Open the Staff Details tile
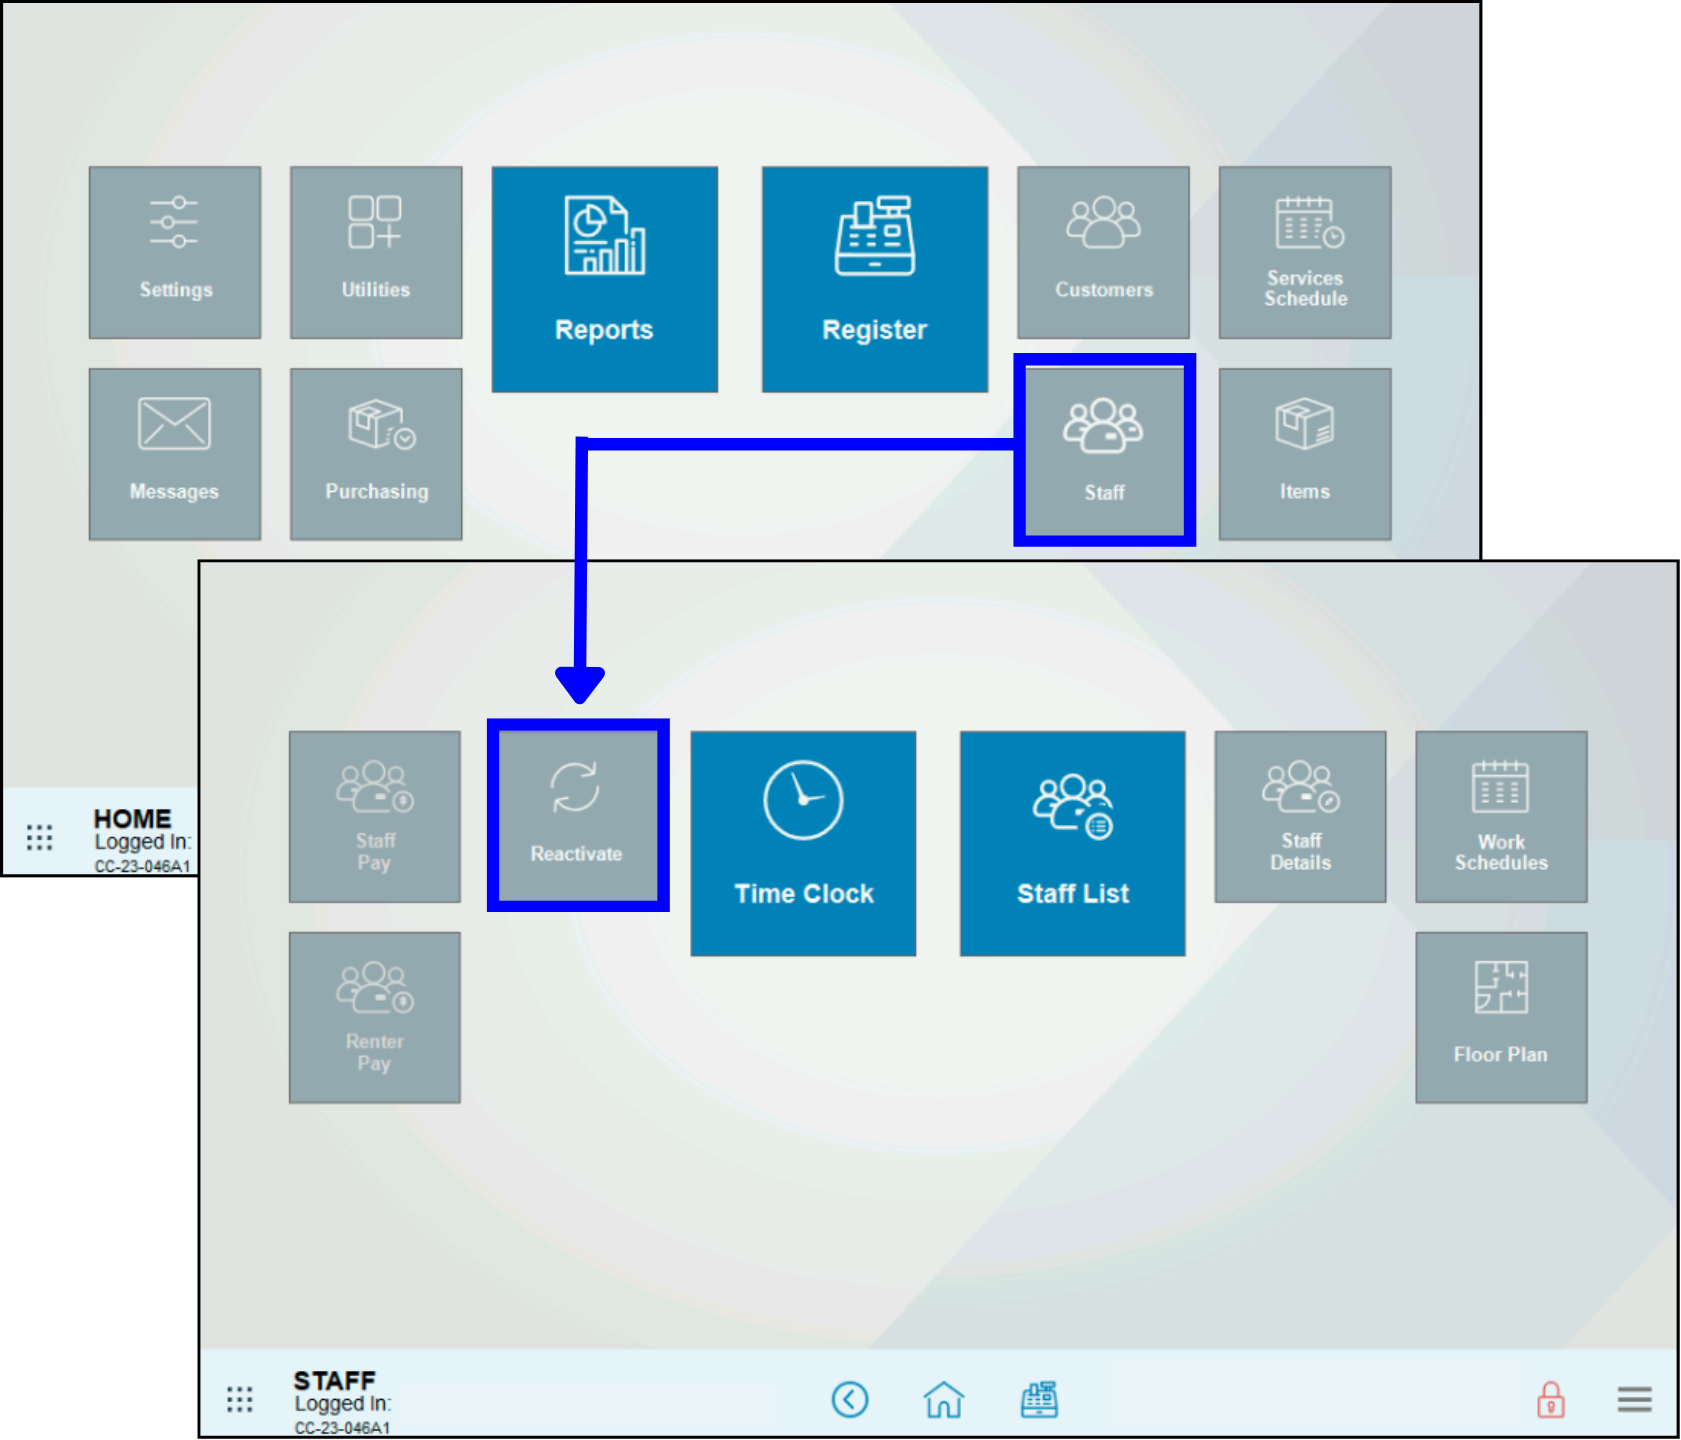Viewport: 1681px width, 1440px height. (x=1300, y=816)
